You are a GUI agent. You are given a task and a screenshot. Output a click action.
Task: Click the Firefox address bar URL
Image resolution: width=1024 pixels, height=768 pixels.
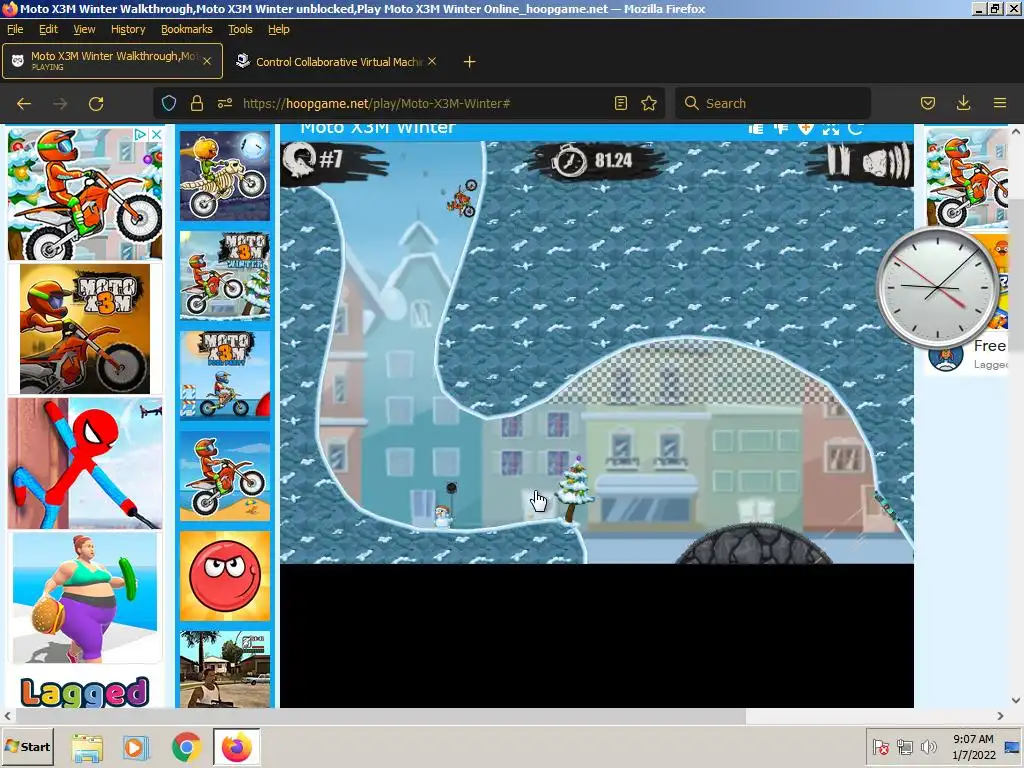pyautogui.click(x=376, y=103)
